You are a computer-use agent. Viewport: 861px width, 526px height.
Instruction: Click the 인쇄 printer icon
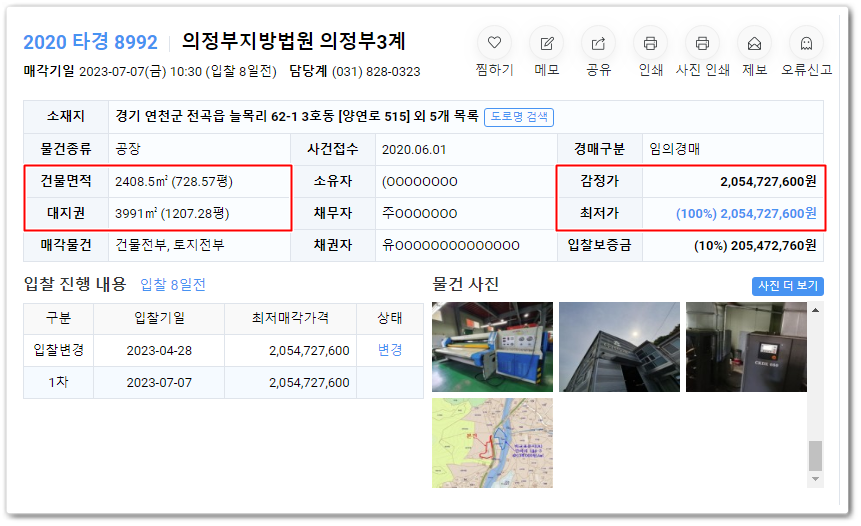pos(650,43)
